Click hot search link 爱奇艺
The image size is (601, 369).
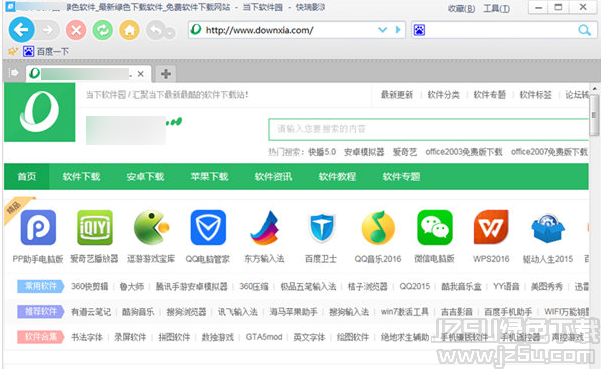[x=405, y=152]
